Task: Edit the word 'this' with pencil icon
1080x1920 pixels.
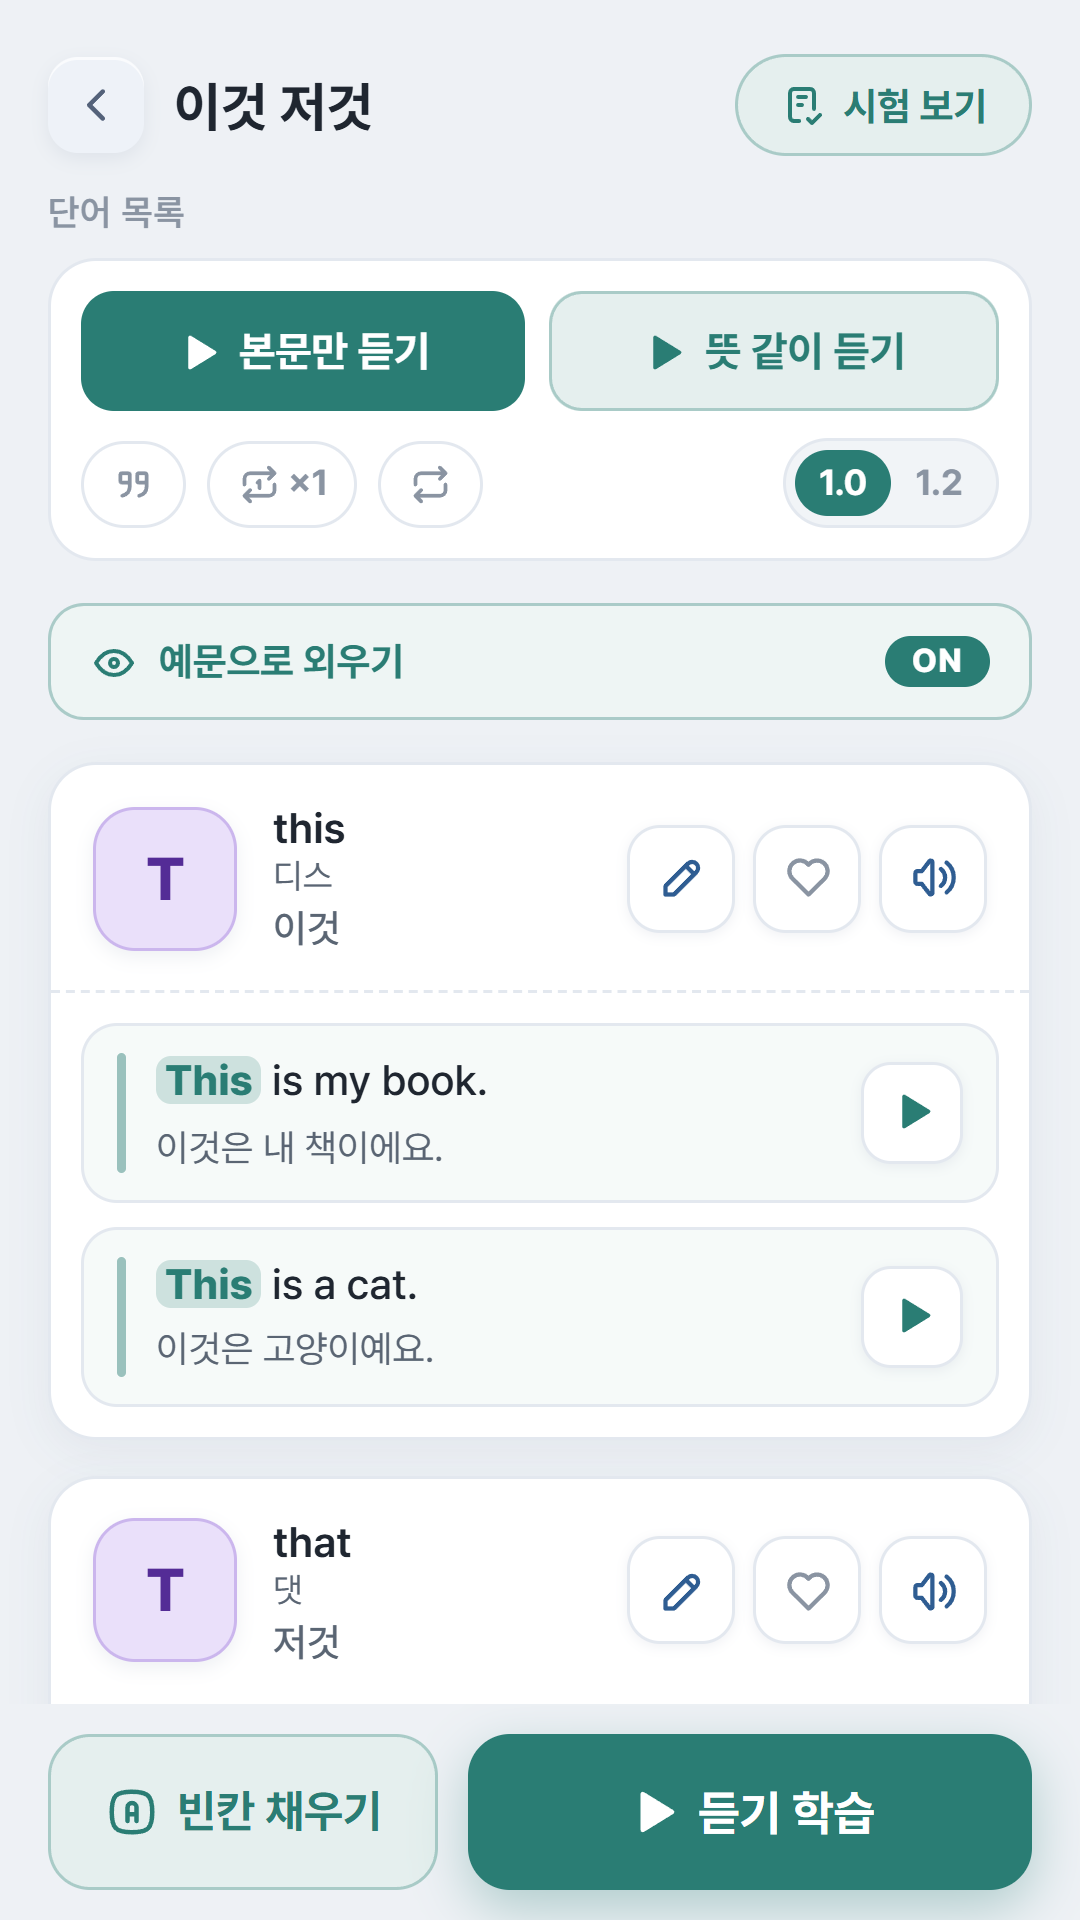Action: click(x=681, y=878)
